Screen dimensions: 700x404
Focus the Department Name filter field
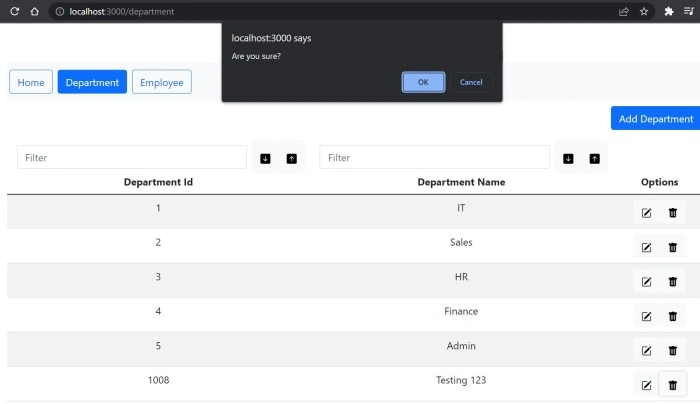coord(434,158)
